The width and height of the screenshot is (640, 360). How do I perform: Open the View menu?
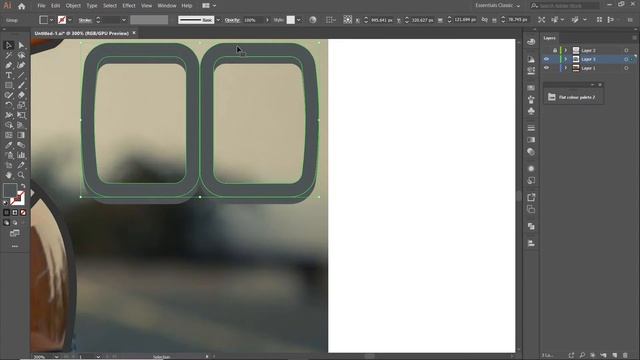click(147, 6)
